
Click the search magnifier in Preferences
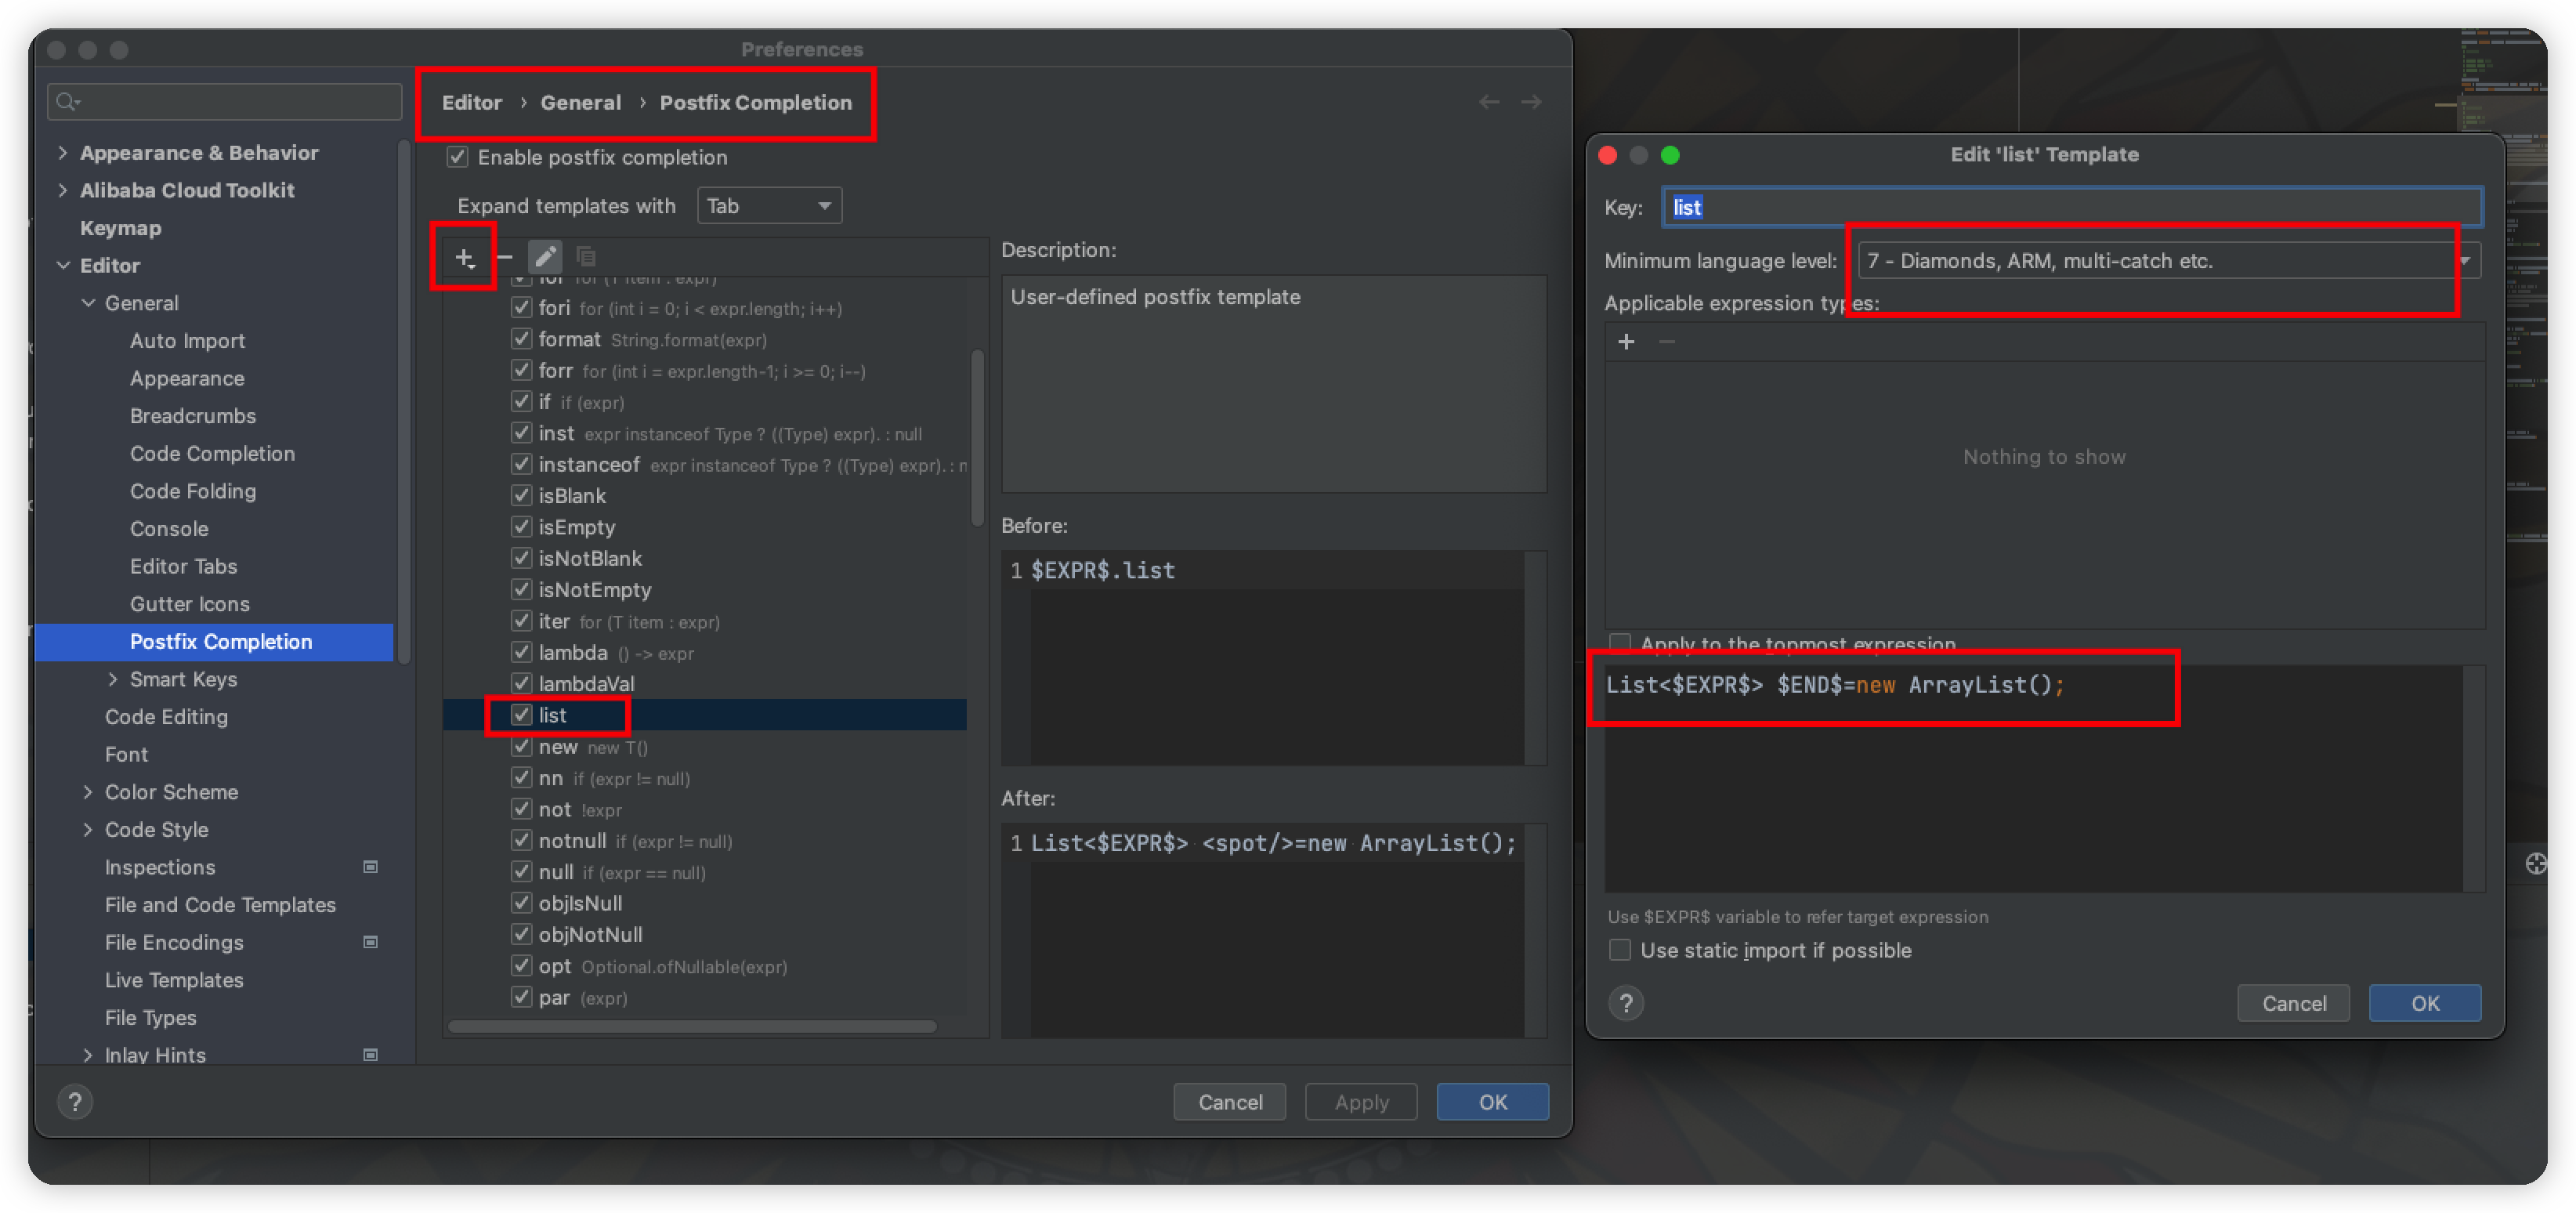coord(68,102)
